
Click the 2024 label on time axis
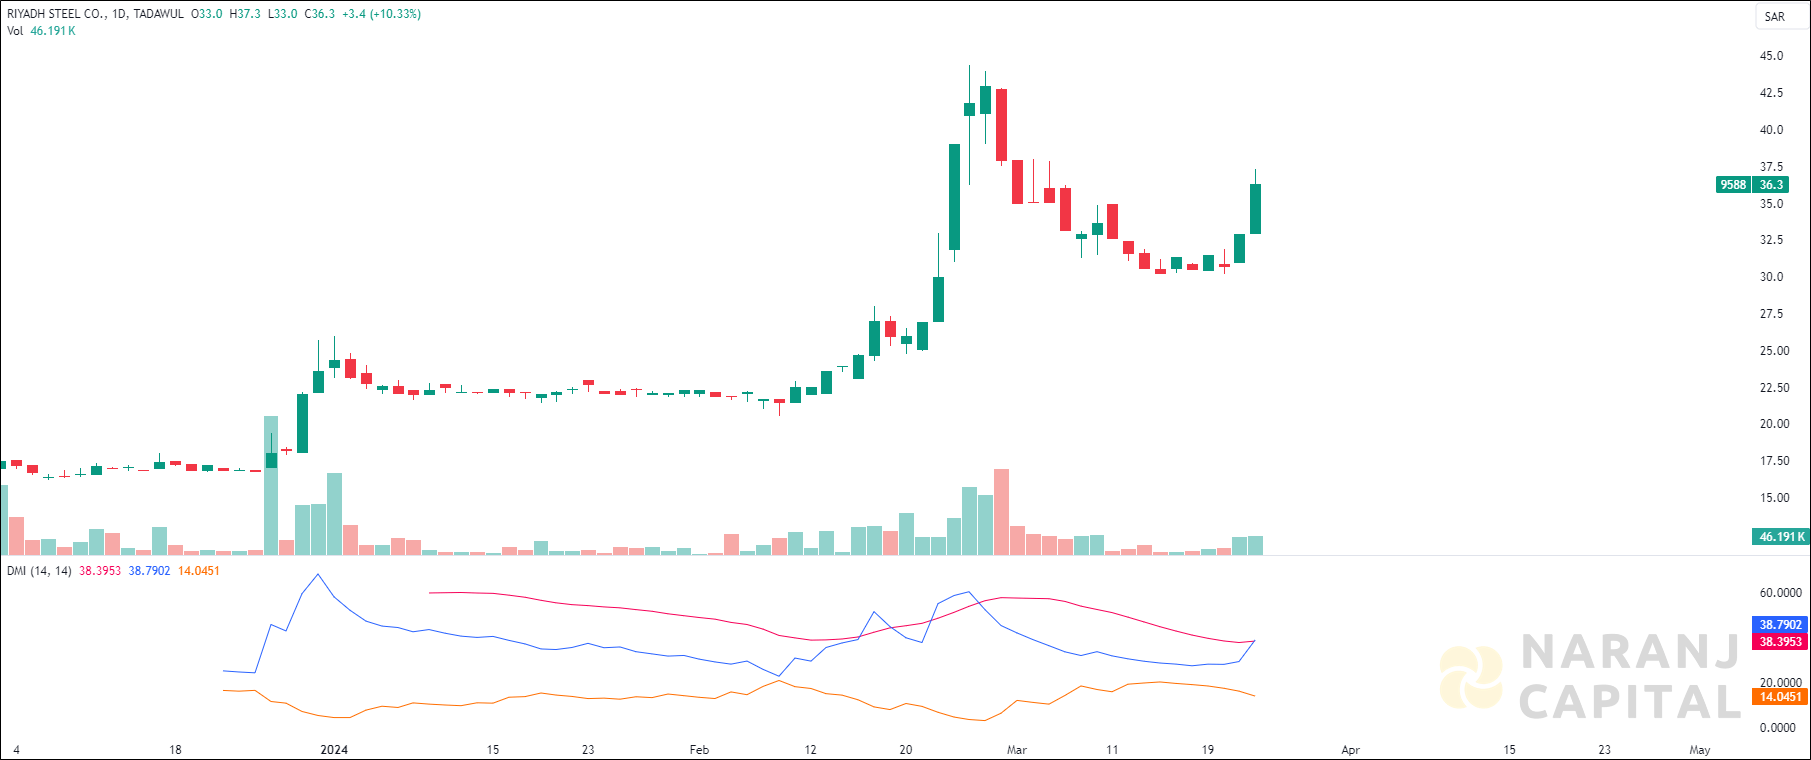(x=334, y=750)
